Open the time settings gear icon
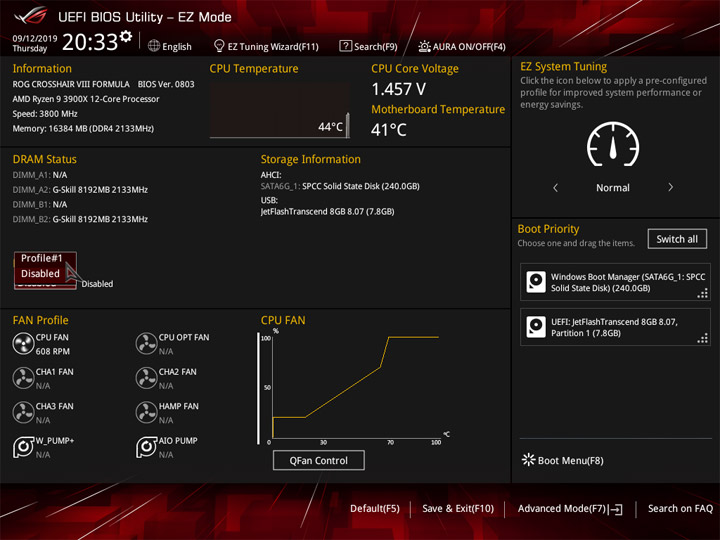 point(126,36)
